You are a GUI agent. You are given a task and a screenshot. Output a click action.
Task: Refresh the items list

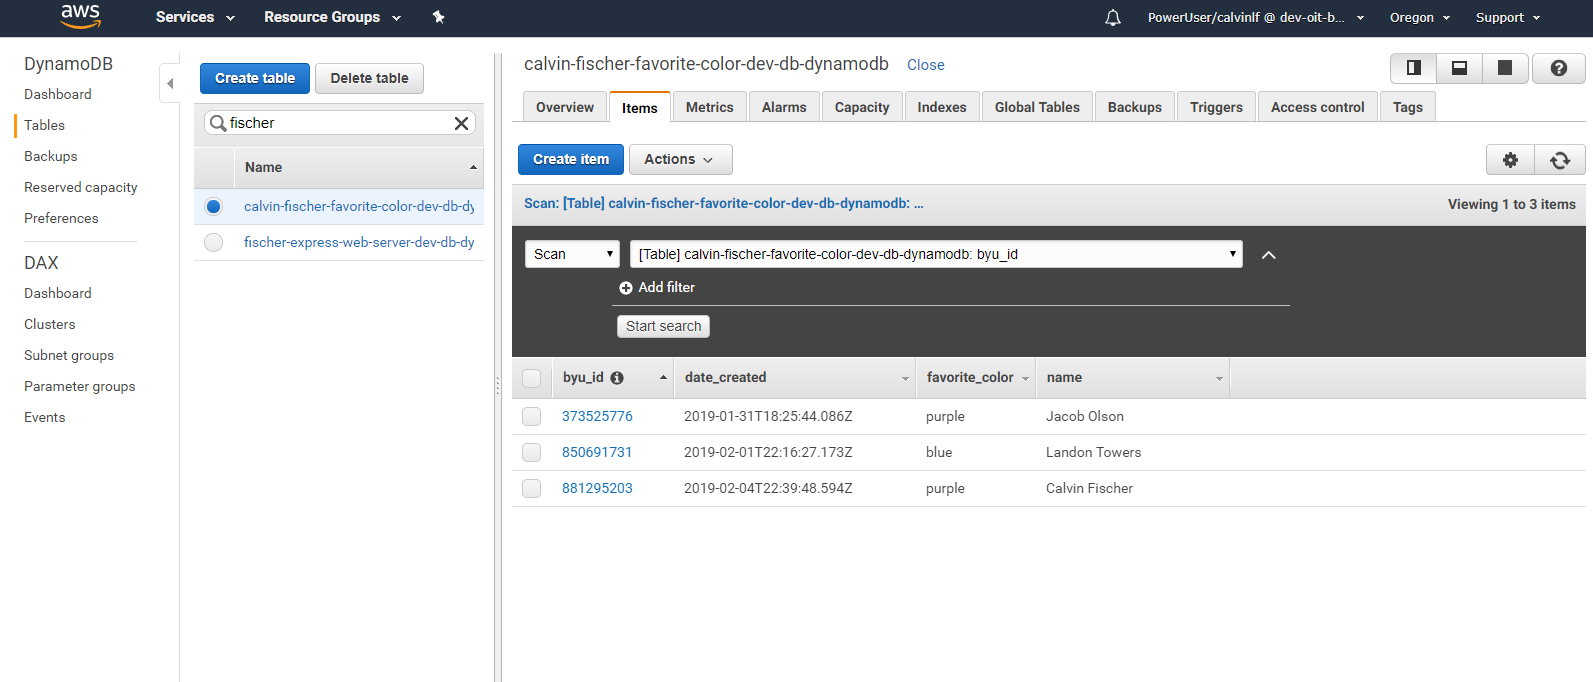pyautogui.click(x=1560, y=160)
